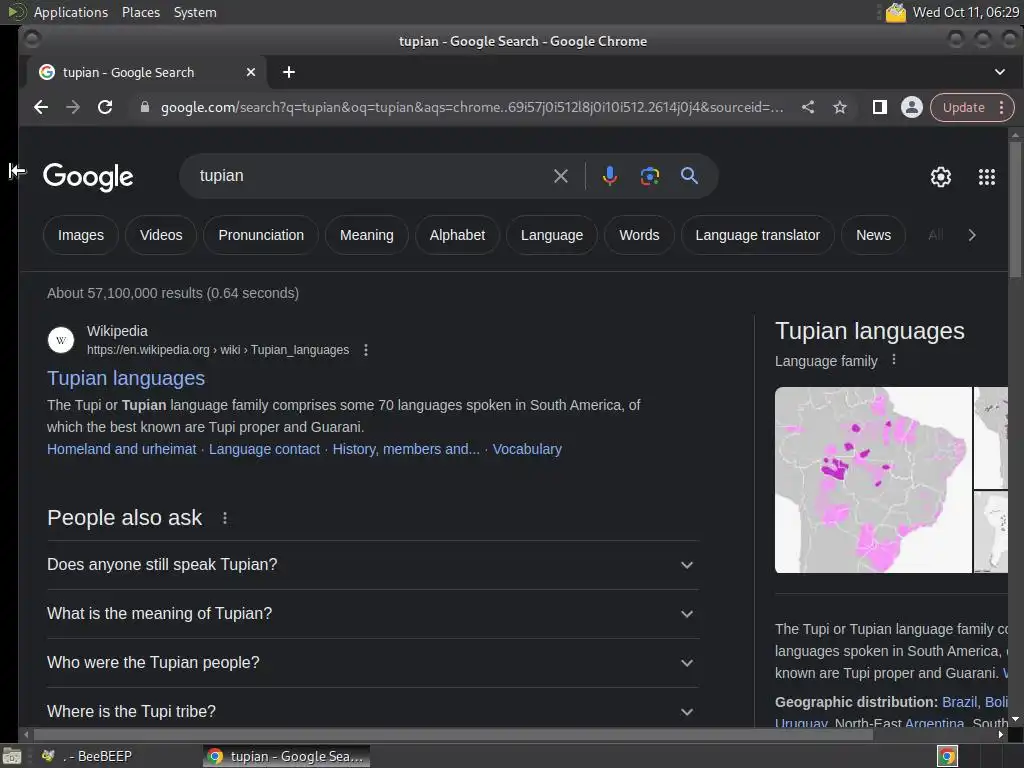
Task: Open People also ask options dots
Action: (225, 518)
